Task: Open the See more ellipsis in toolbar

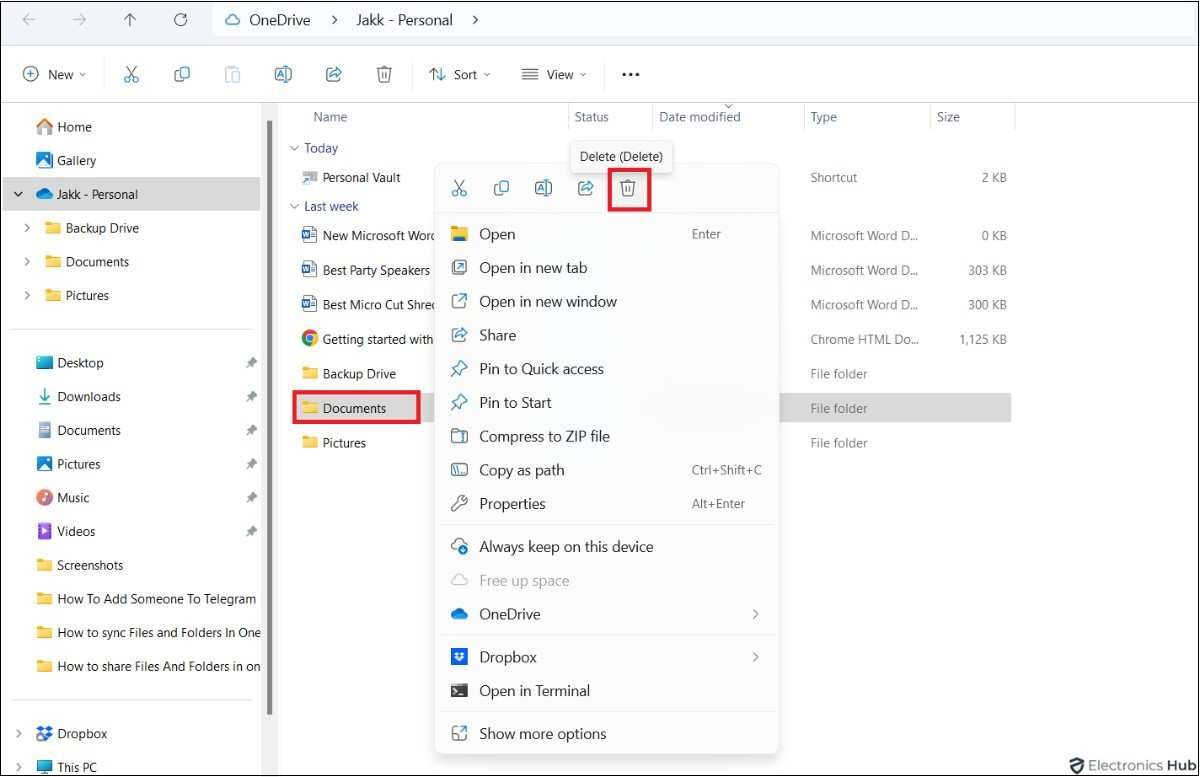Action: click(630, 74)
